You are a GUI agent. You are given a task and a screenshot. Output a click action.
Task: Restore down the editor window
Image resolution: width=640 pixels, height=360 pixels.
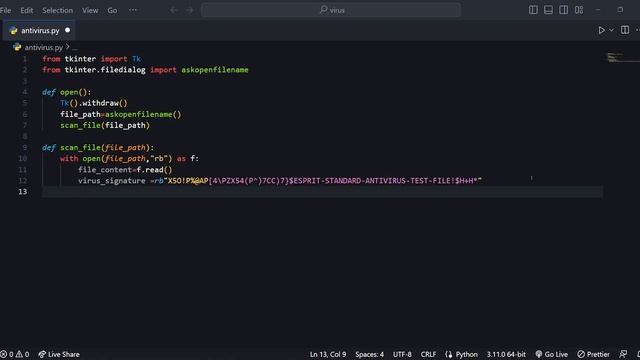click(x=620, y=10)
